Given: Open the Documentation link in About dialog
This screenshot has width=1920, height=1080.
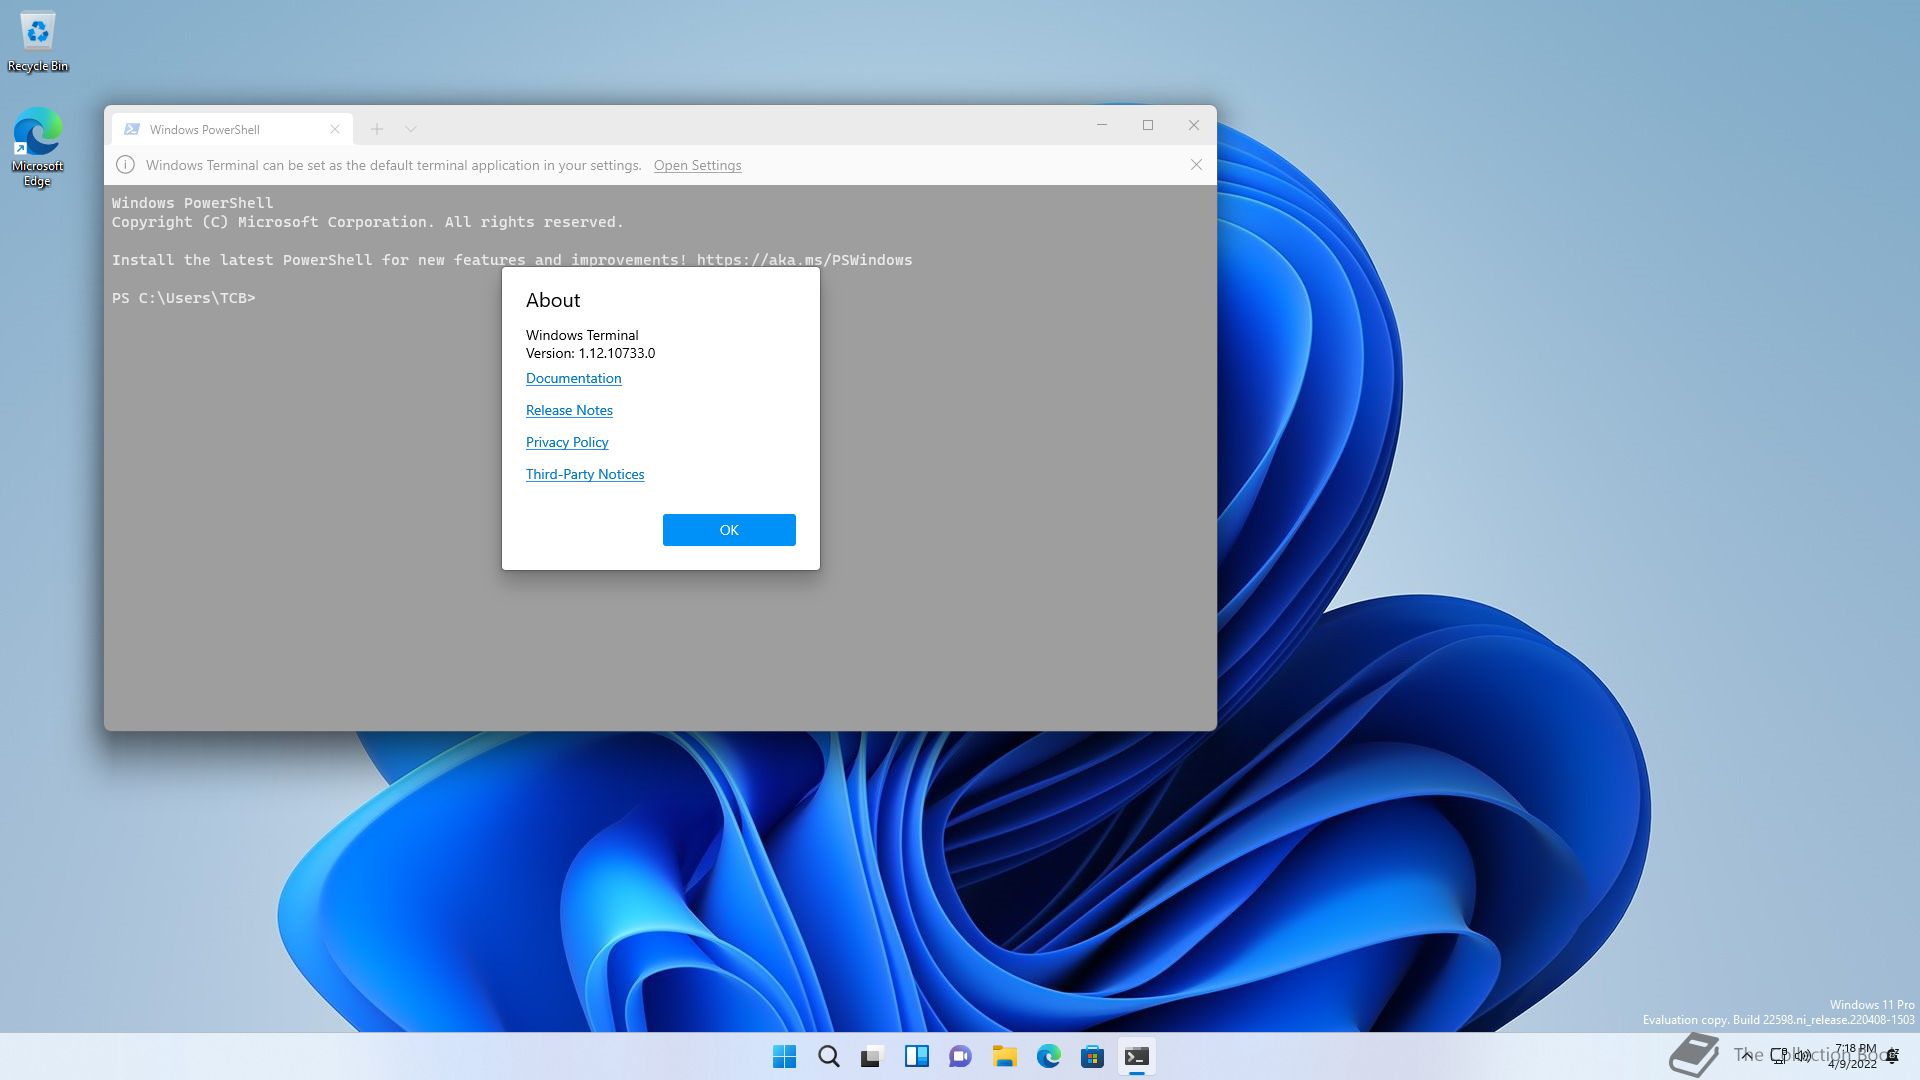Looking at the screenshot, I should point(573,378).
